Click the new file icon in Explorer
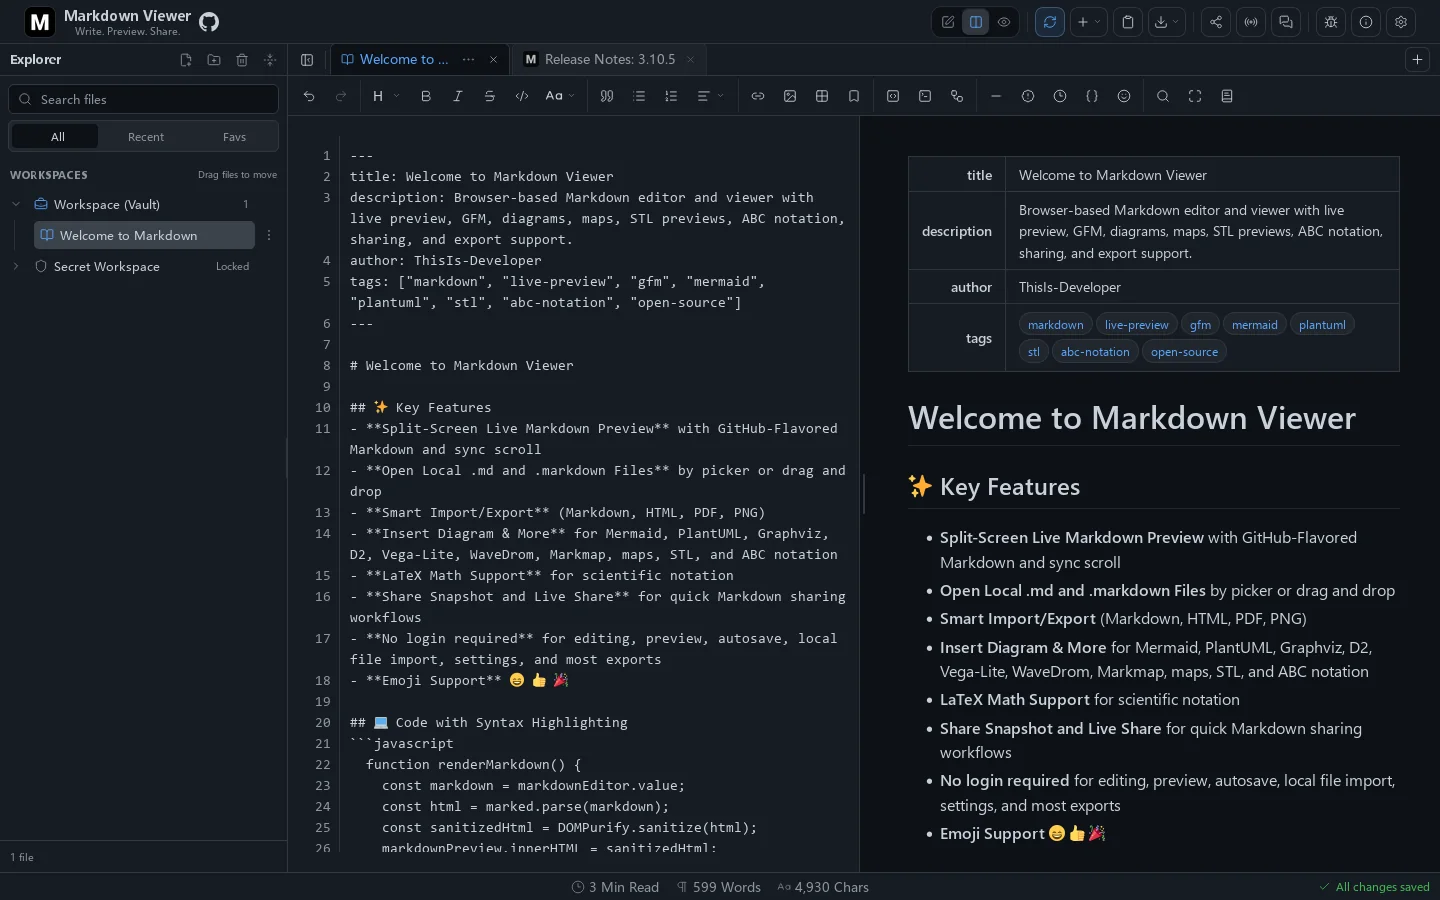The height and width of the screenshot is (900, 1440). tap(186, 60)
